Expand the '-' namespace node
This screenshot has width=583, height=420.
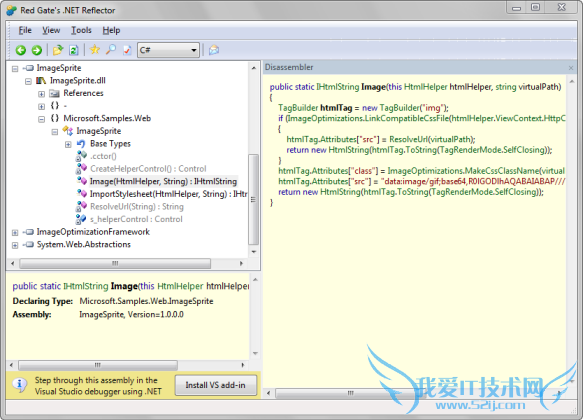42,107
